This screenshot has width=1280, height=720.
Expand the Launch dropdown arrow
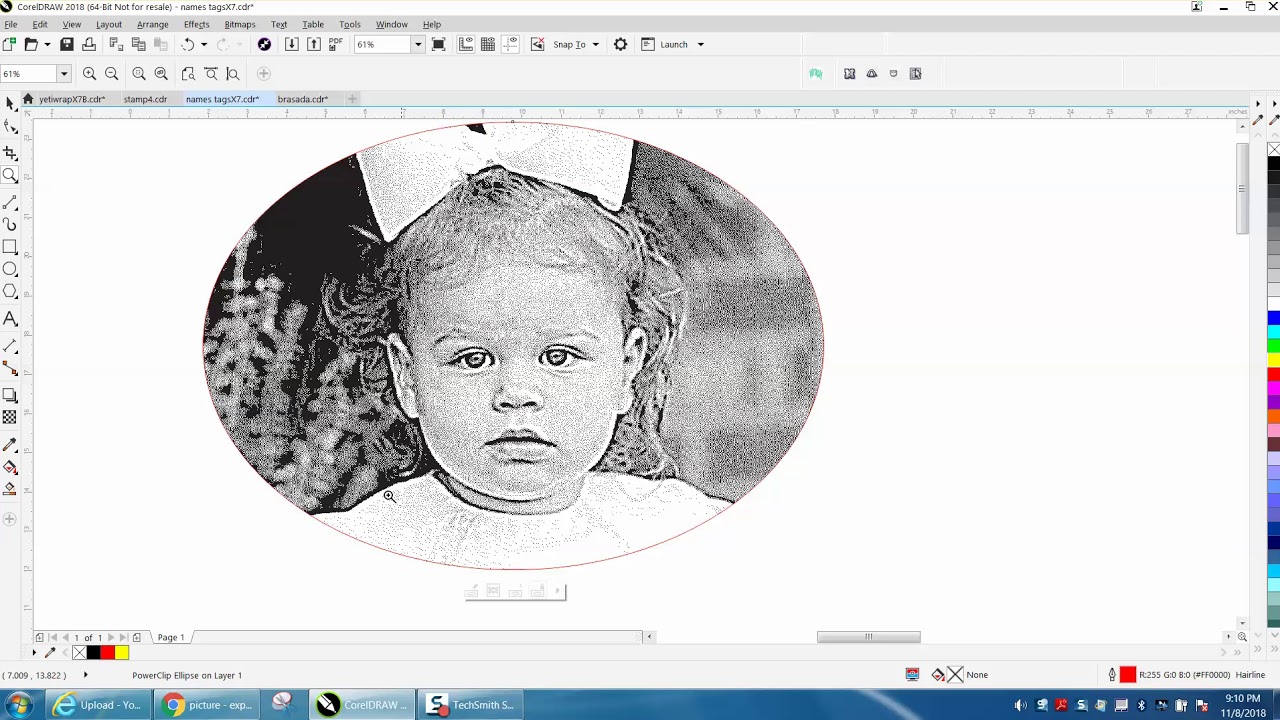point(700,44)
